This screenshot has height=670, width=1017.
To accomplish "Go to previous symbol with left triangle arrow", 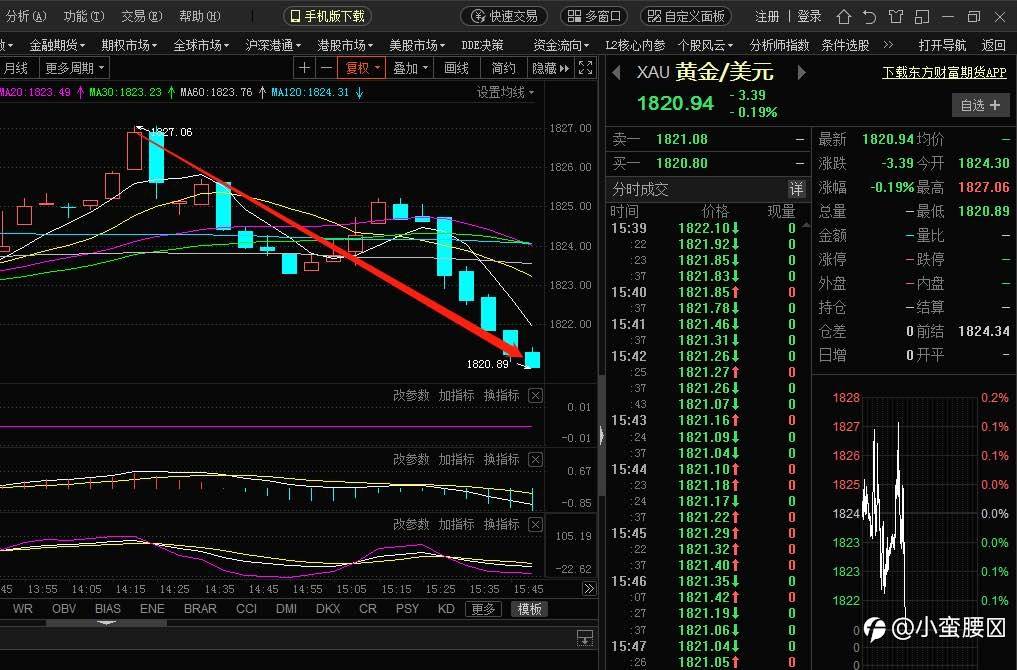I will 616,73.
